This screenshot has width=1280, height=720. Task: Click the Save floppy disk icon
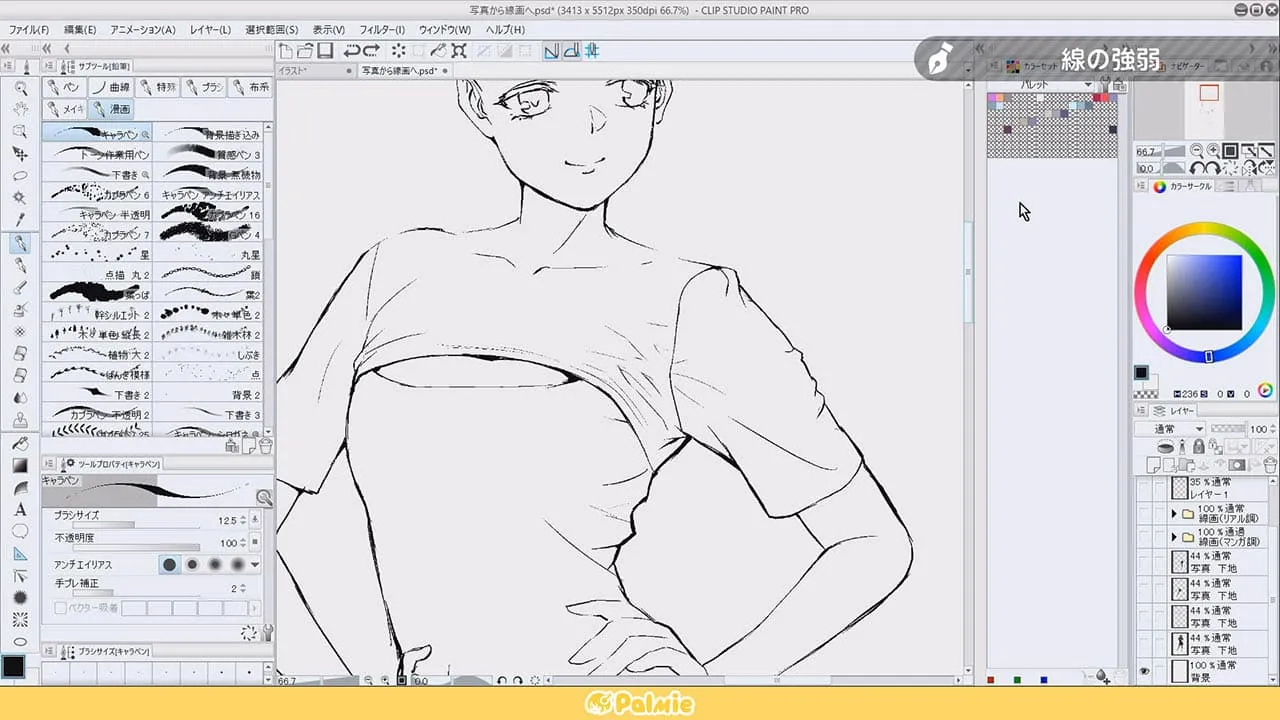[x=324, y=51]
